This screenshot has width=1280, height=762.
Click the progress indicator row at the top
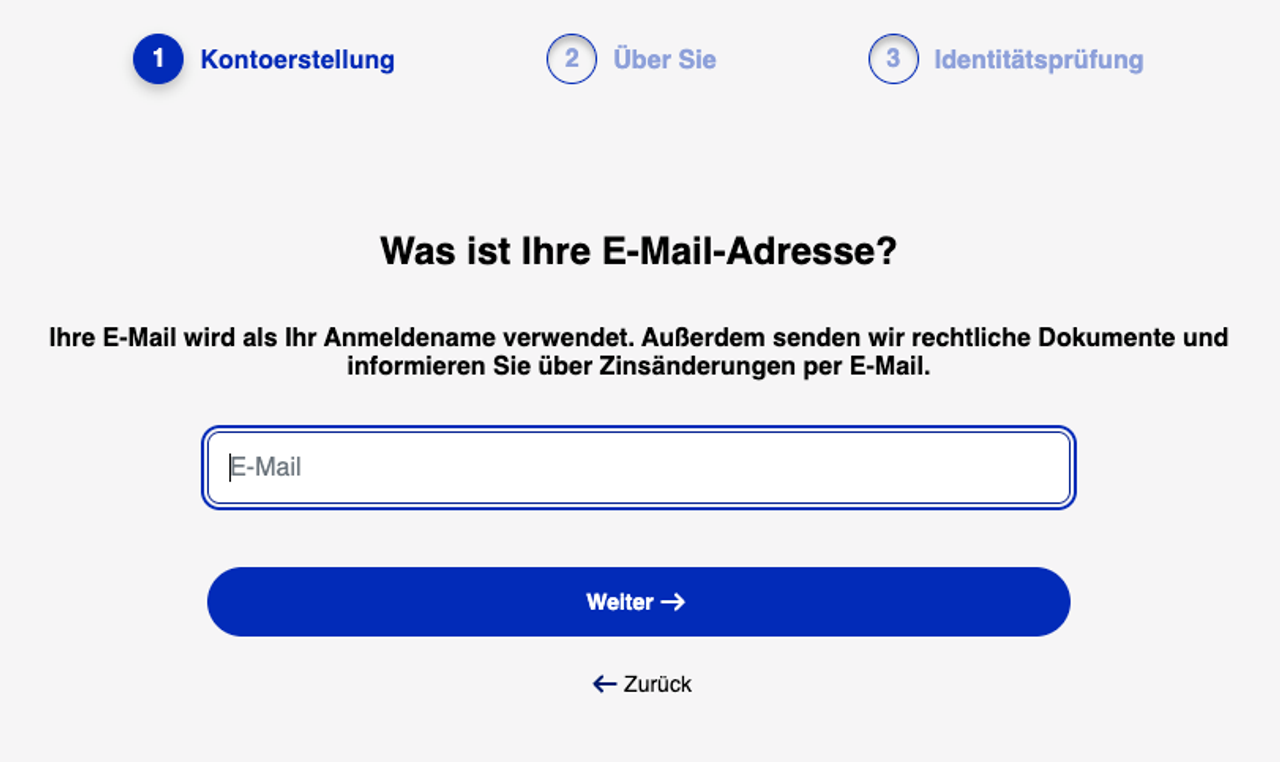point(640,59)
